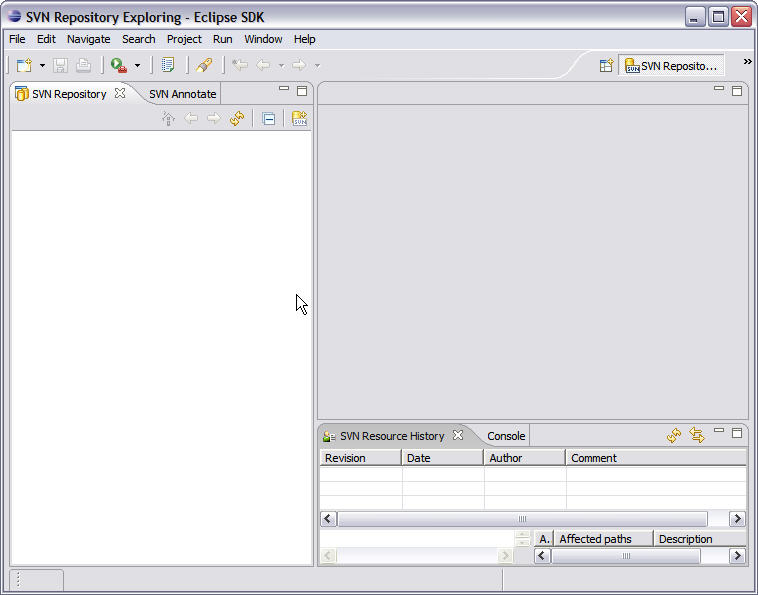Click the Open Perspective icon
This screenshot has height=595, width=758.
606,66
